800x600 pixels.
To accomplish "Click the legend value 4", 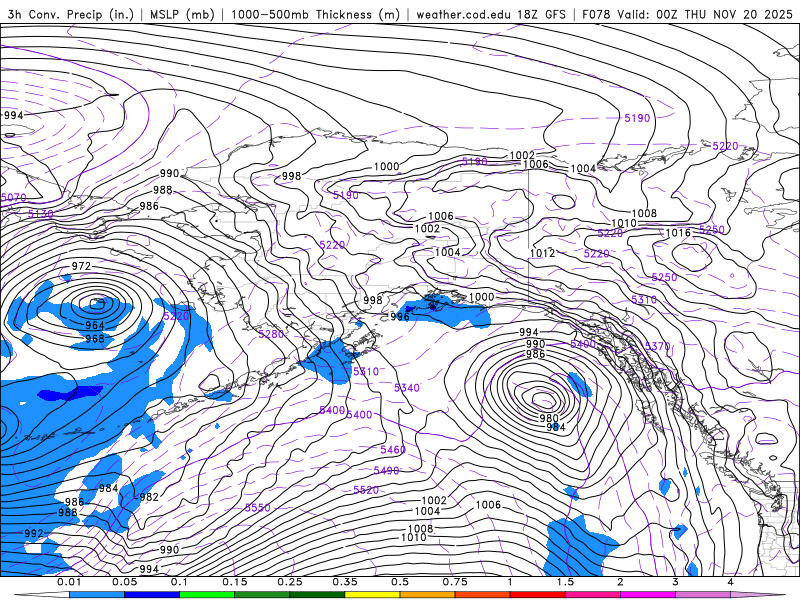I will tap(730, 582).
